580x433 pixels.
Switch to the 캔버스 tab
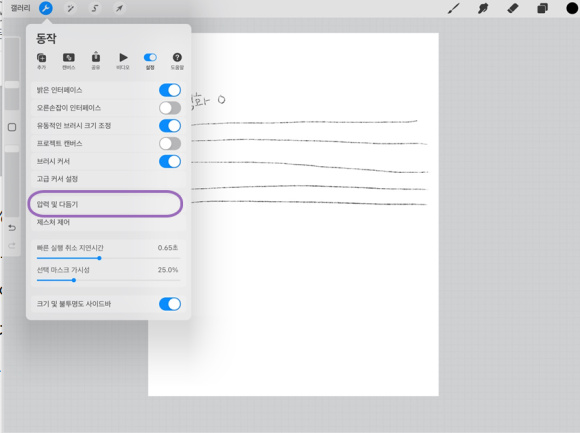click(68, 61)
